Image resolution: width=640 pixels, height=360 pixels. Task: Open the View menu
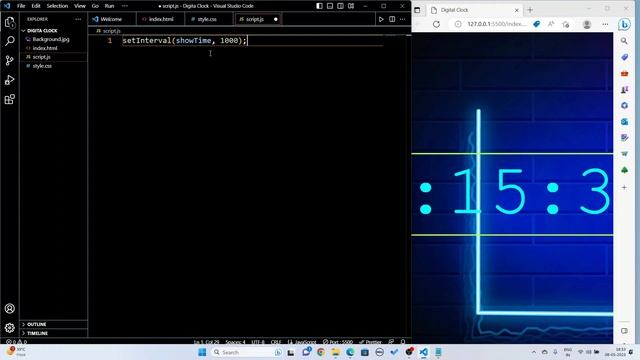80,6
